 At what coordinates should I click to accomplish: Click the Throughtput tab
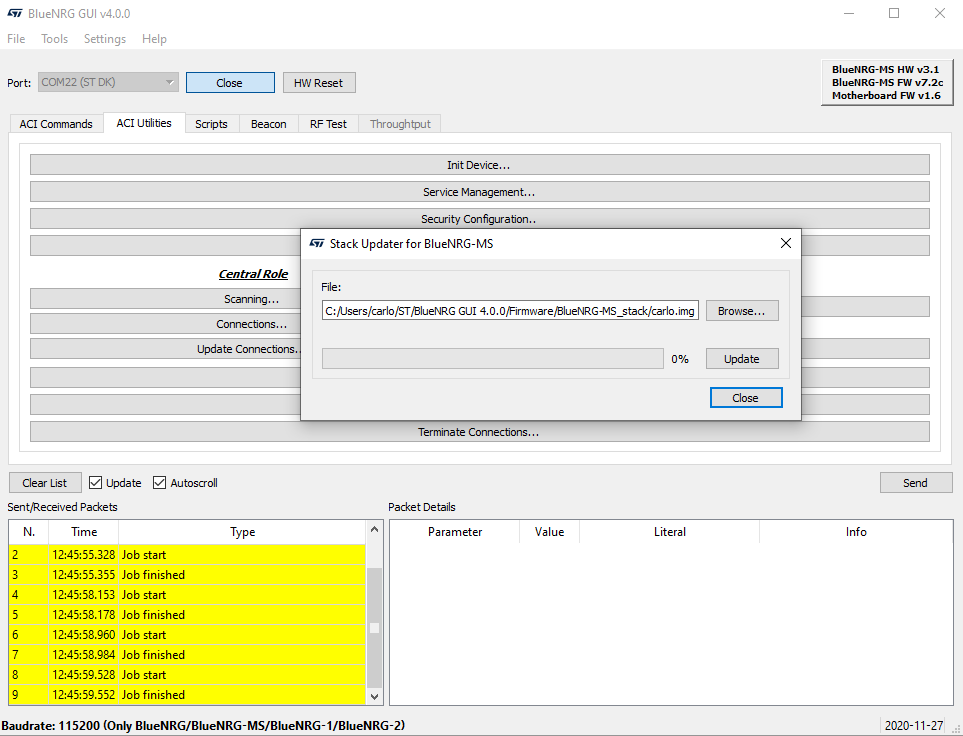click(400, 123)
